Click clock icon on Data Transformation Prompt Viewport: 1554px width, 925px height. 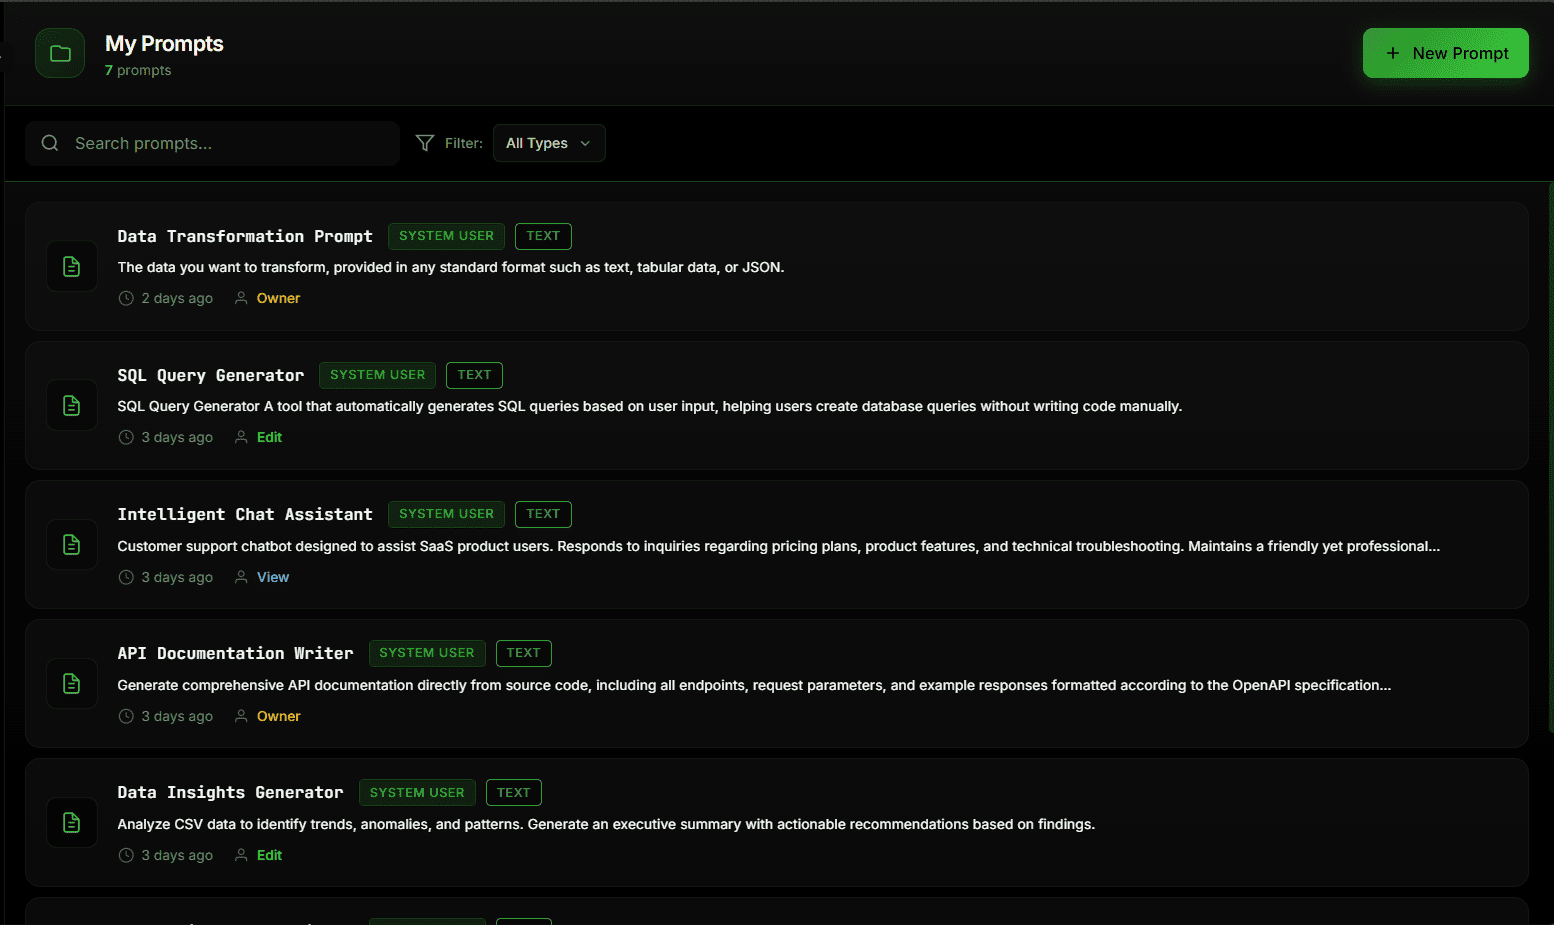coord(126,298)
